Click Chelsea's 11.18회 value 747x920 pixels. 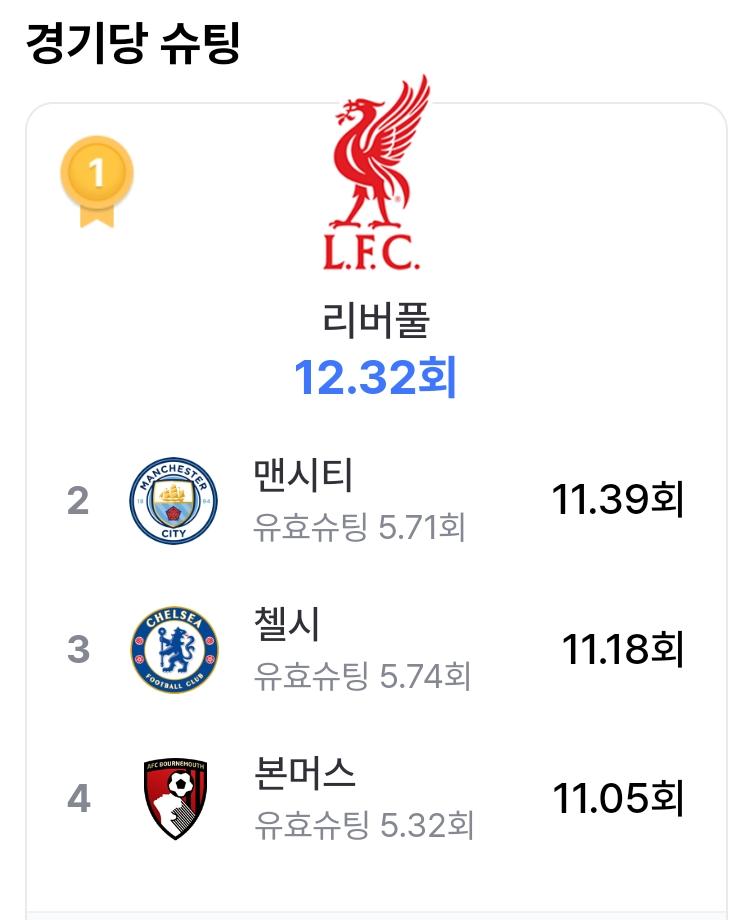(623, 650)
